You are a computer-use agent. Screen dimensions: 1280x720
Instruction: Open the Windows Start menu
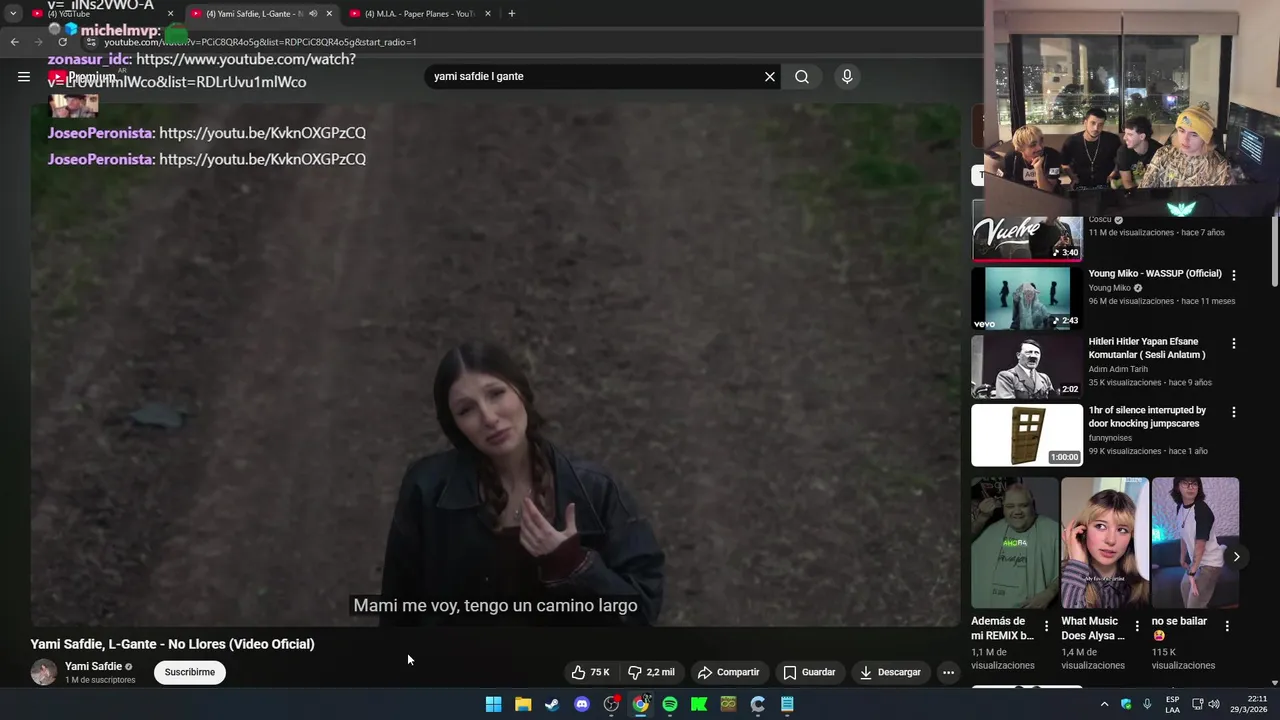tap(493, 704)
